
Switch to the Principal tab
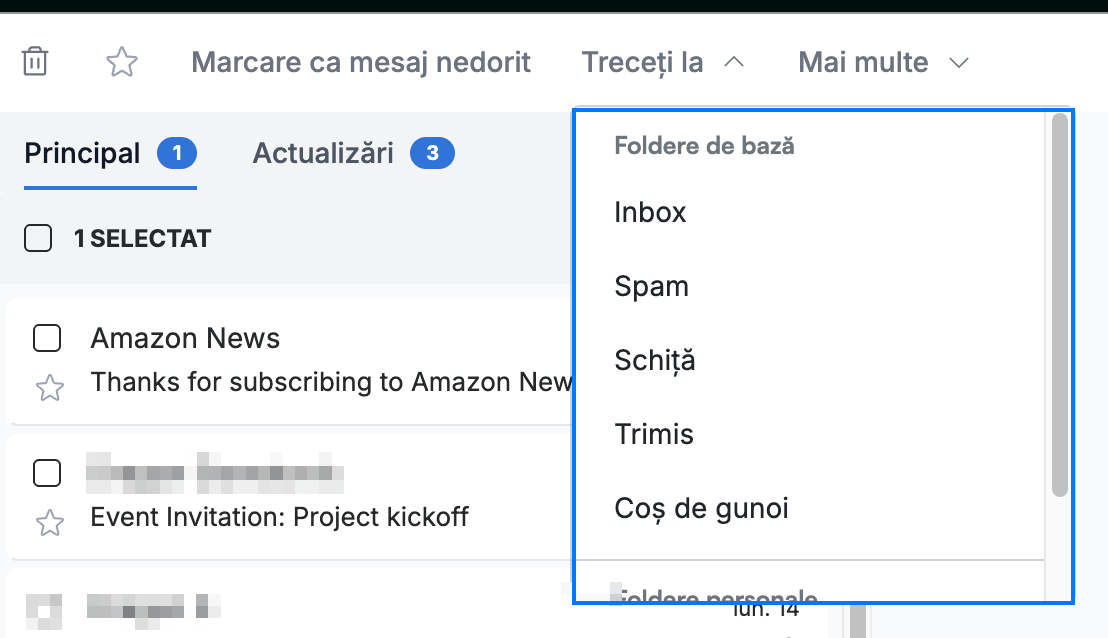coord(110,153)
